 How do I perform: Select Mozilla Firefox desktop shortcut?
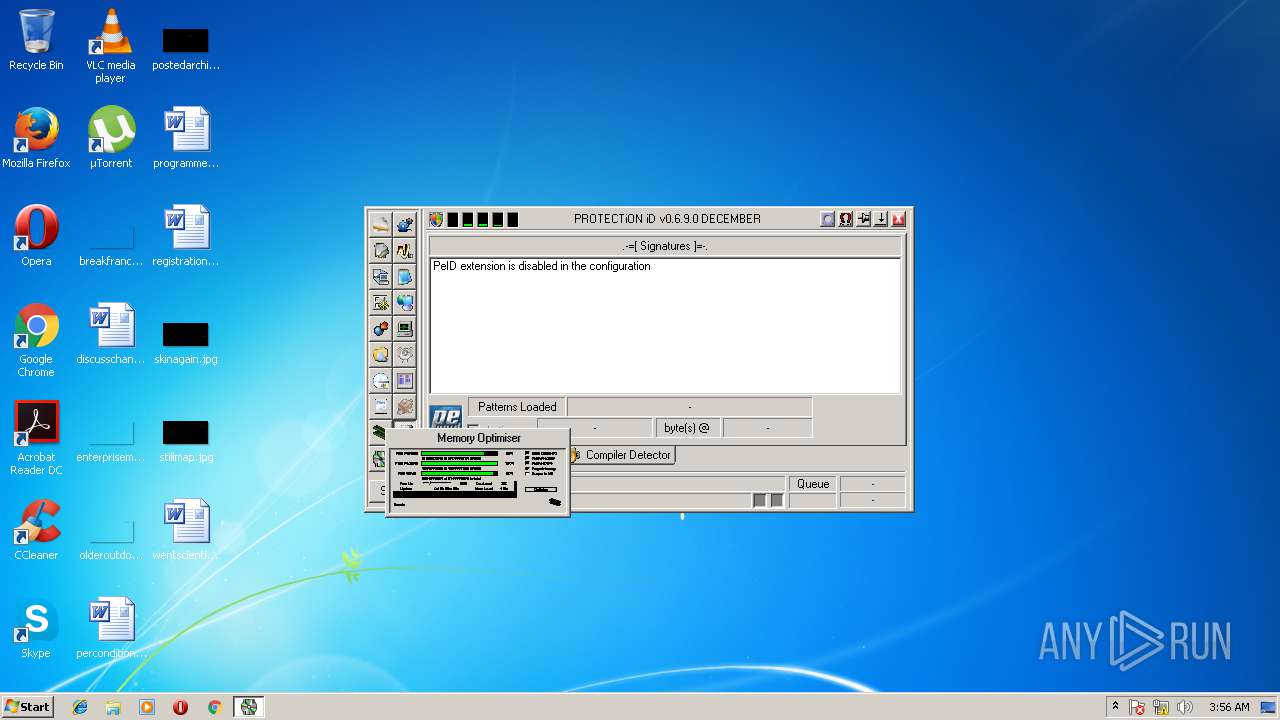pyautogui.click(x=36, y=138)
